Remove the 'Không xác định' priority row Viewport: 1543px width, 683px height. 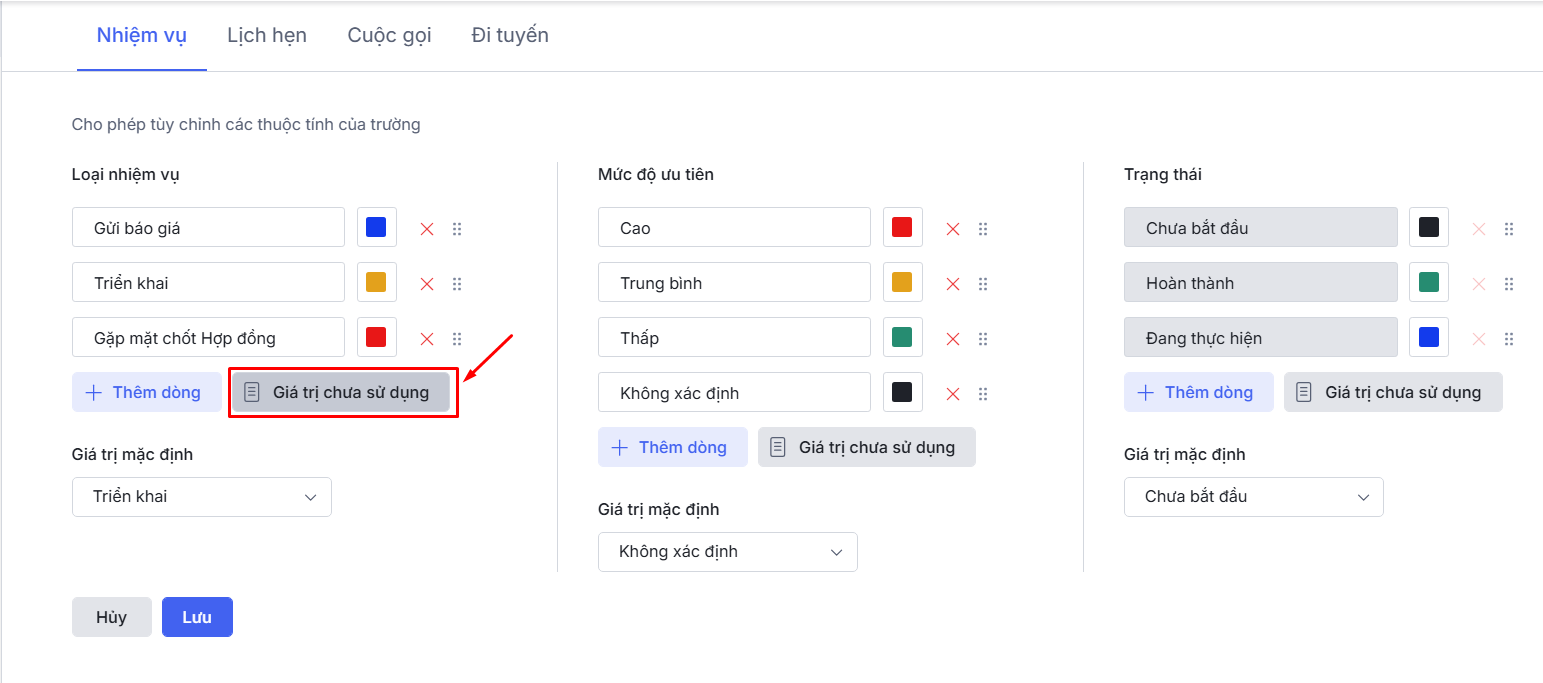tap(953, 394)
